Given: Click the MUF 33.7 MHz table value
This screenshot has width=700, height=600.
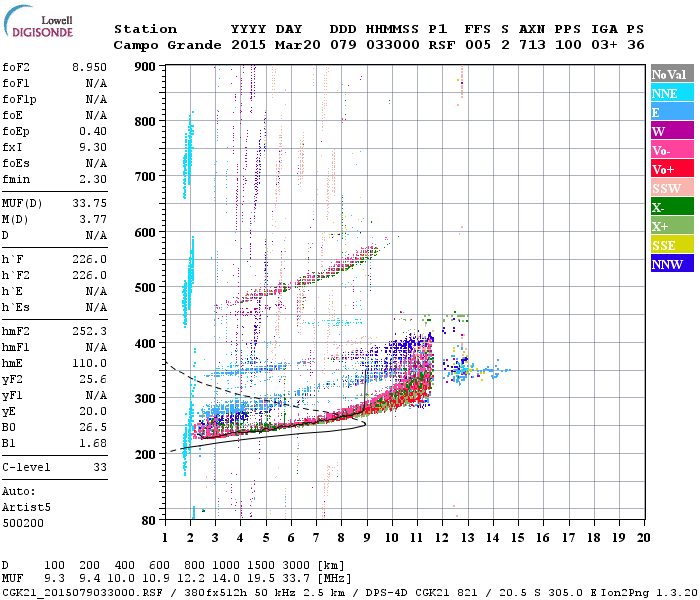Looking at the screenshot, I should coord(296,579).
